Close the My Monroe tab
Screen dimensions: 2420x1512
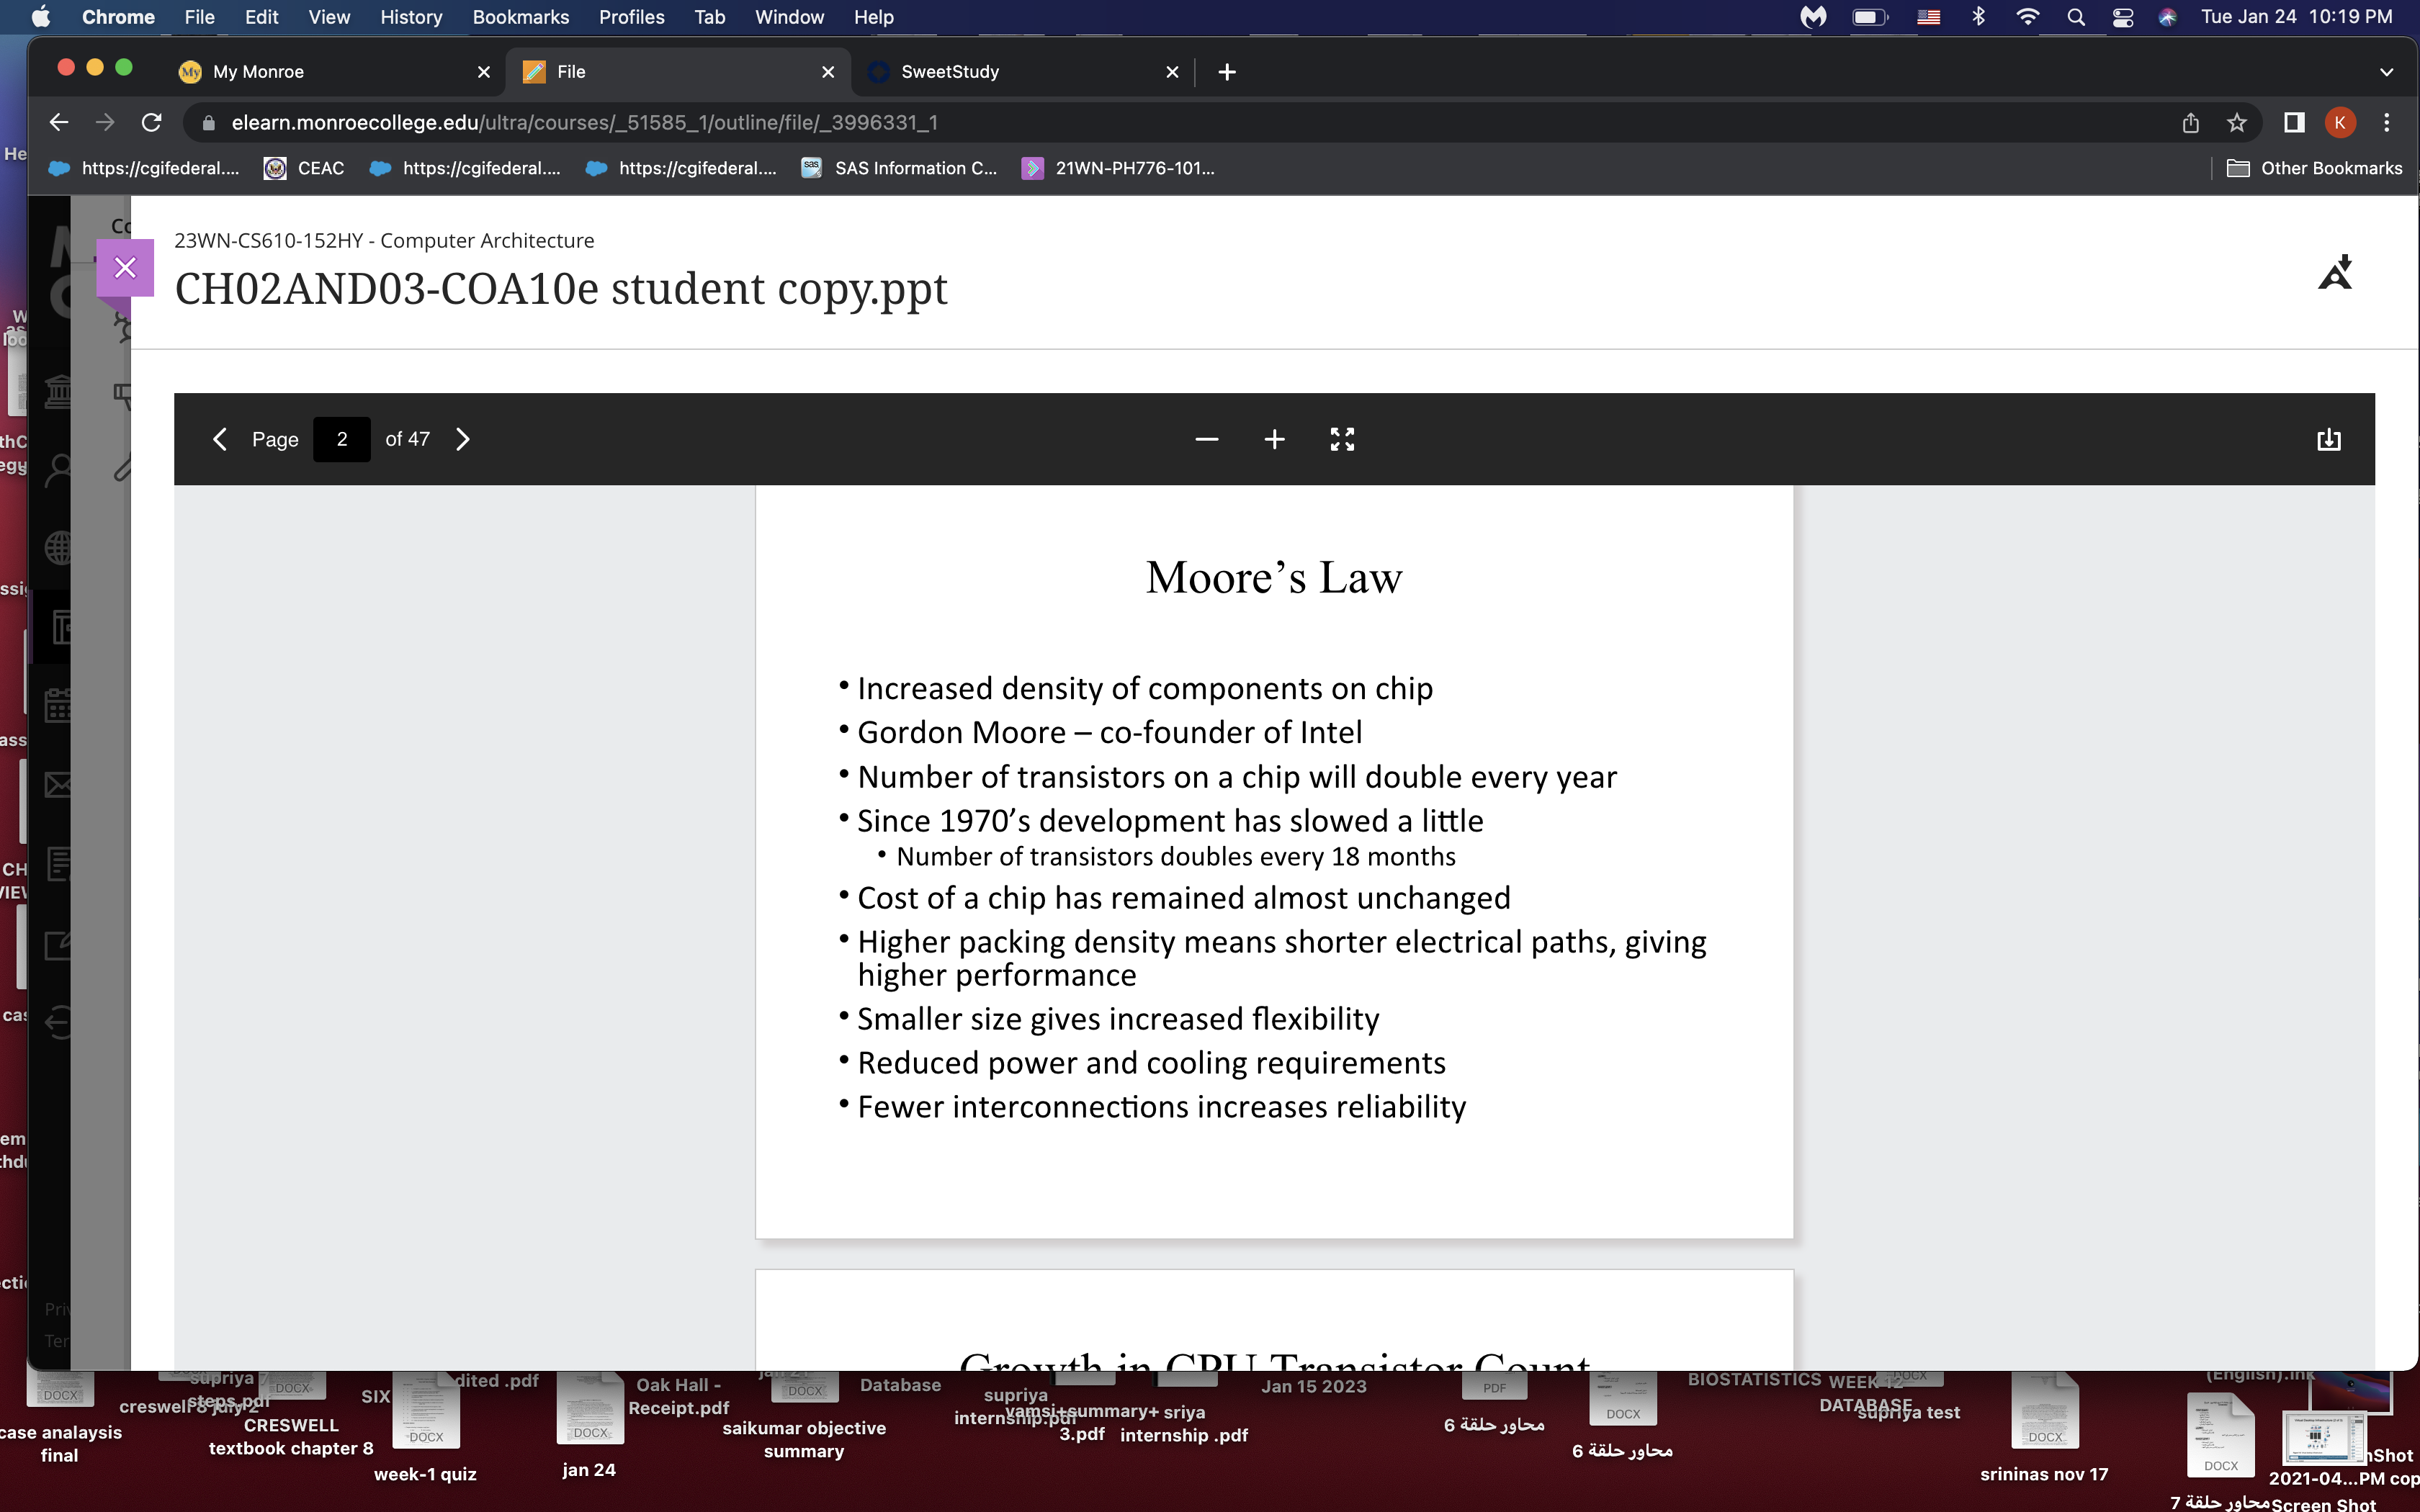(484, 72)
